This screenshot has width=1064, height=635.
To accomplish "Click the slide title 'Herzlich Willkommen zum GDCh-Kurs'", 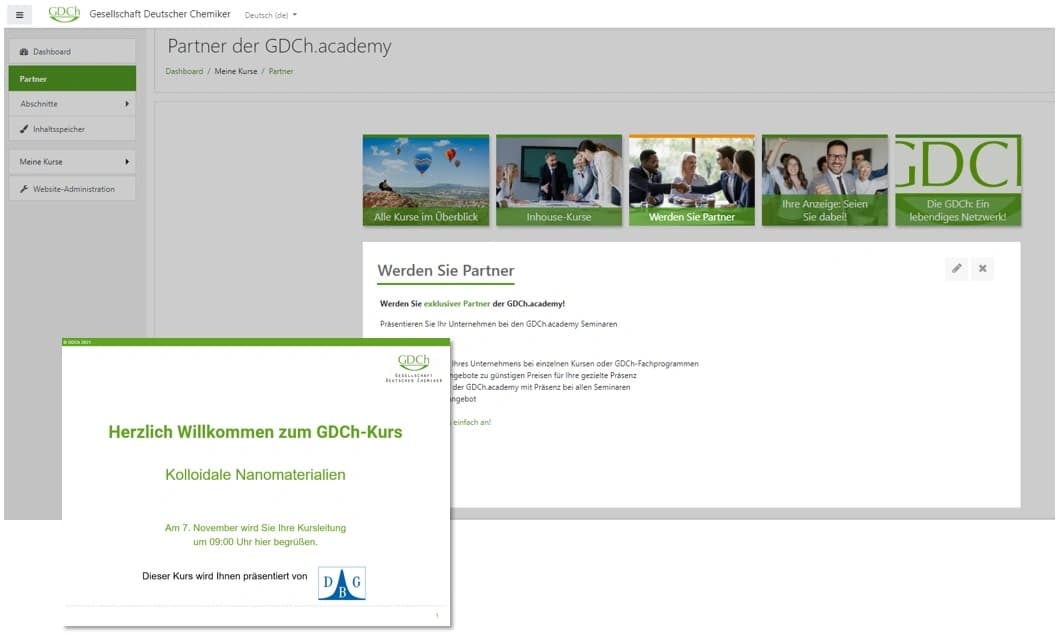I will pyautogui.click(x=255, y=432).
